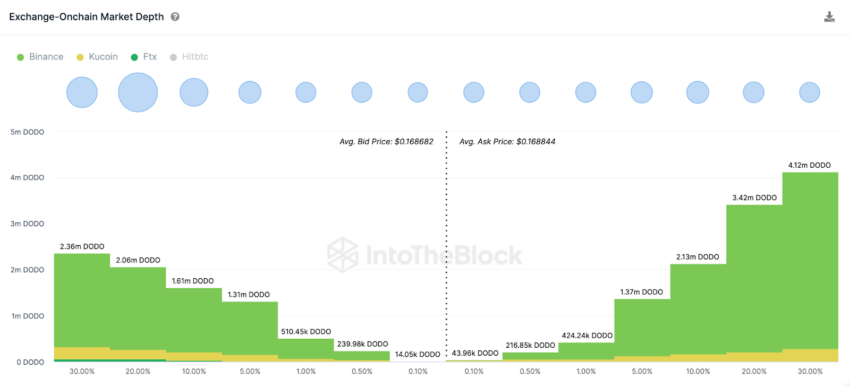Viewport: 850px width, 386px height.
Task: Toggle Binance series in legend
Action: [41, 57]
